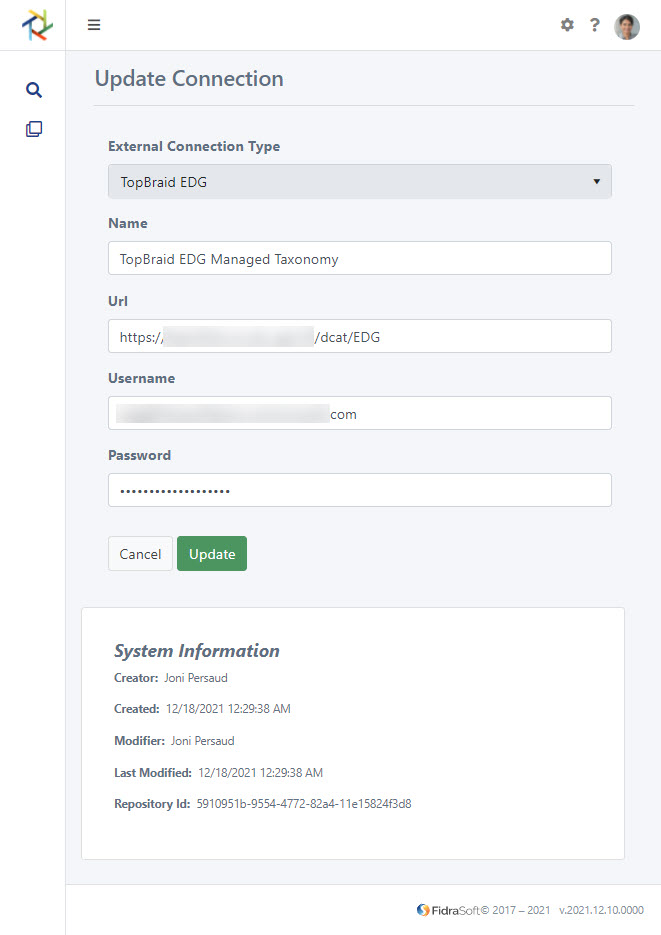The height and width of the screenshot is (935, 661).
Task: Click the Password field
Action: point(359,490)
